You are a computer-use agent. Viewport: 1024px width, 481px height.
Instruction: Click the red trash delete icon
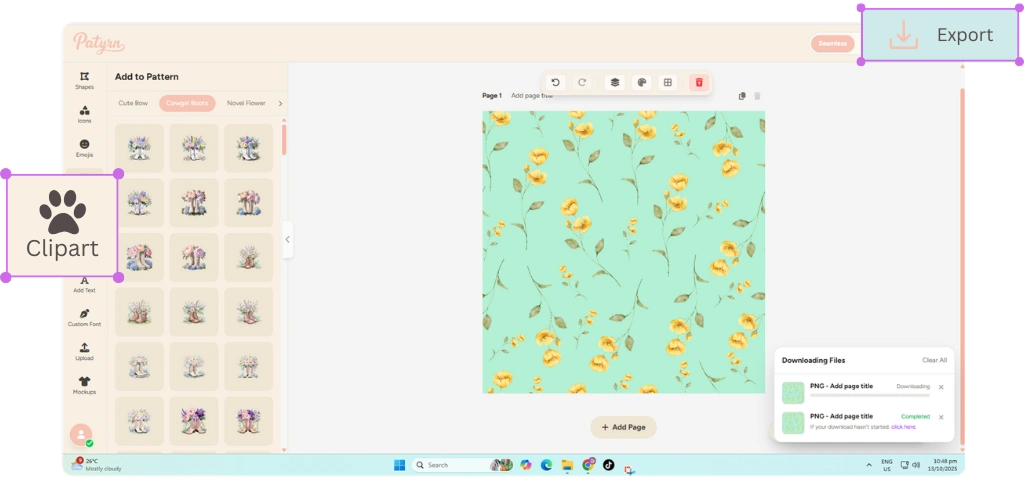click(699, 83)
